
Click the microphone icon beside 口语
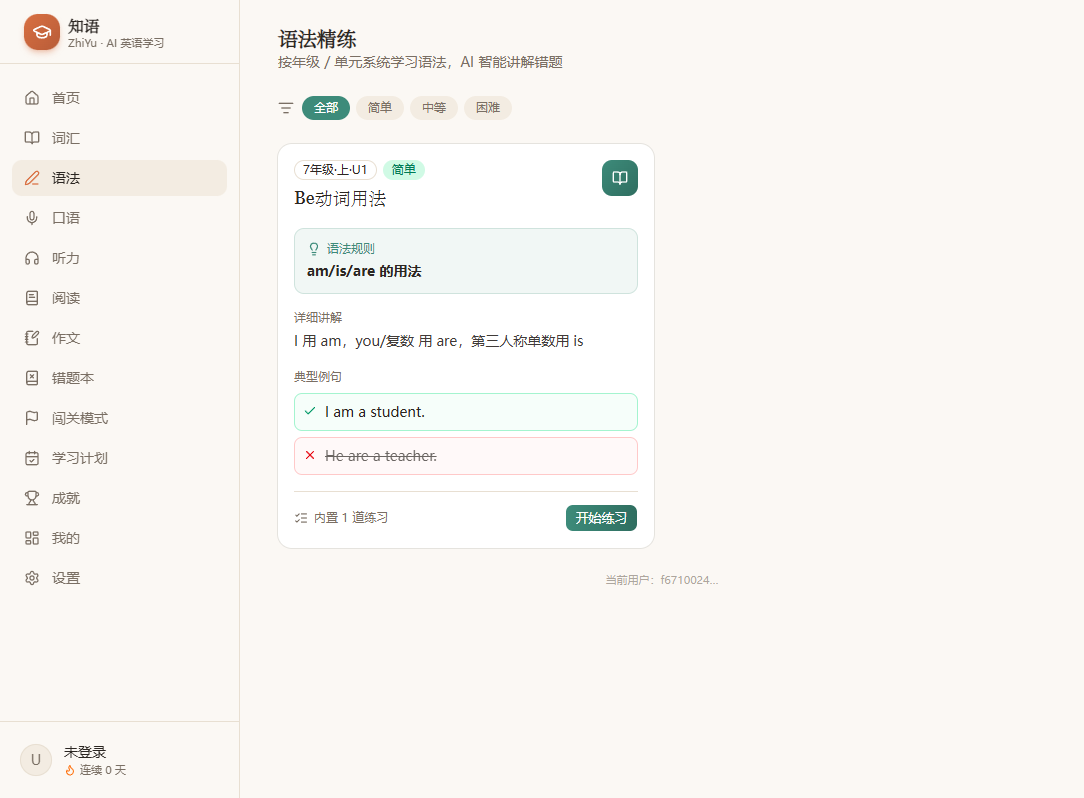coord(32,218)
